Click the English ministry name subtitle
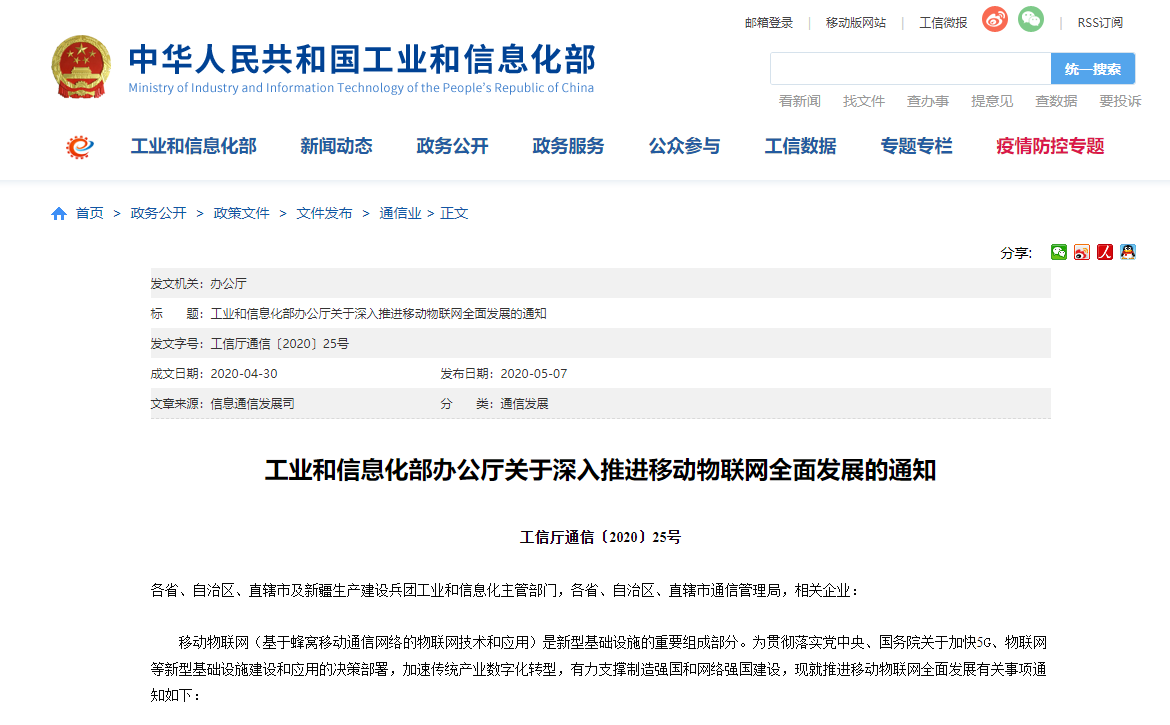Viewport: 1170px width, 725px height. point(361,88)
